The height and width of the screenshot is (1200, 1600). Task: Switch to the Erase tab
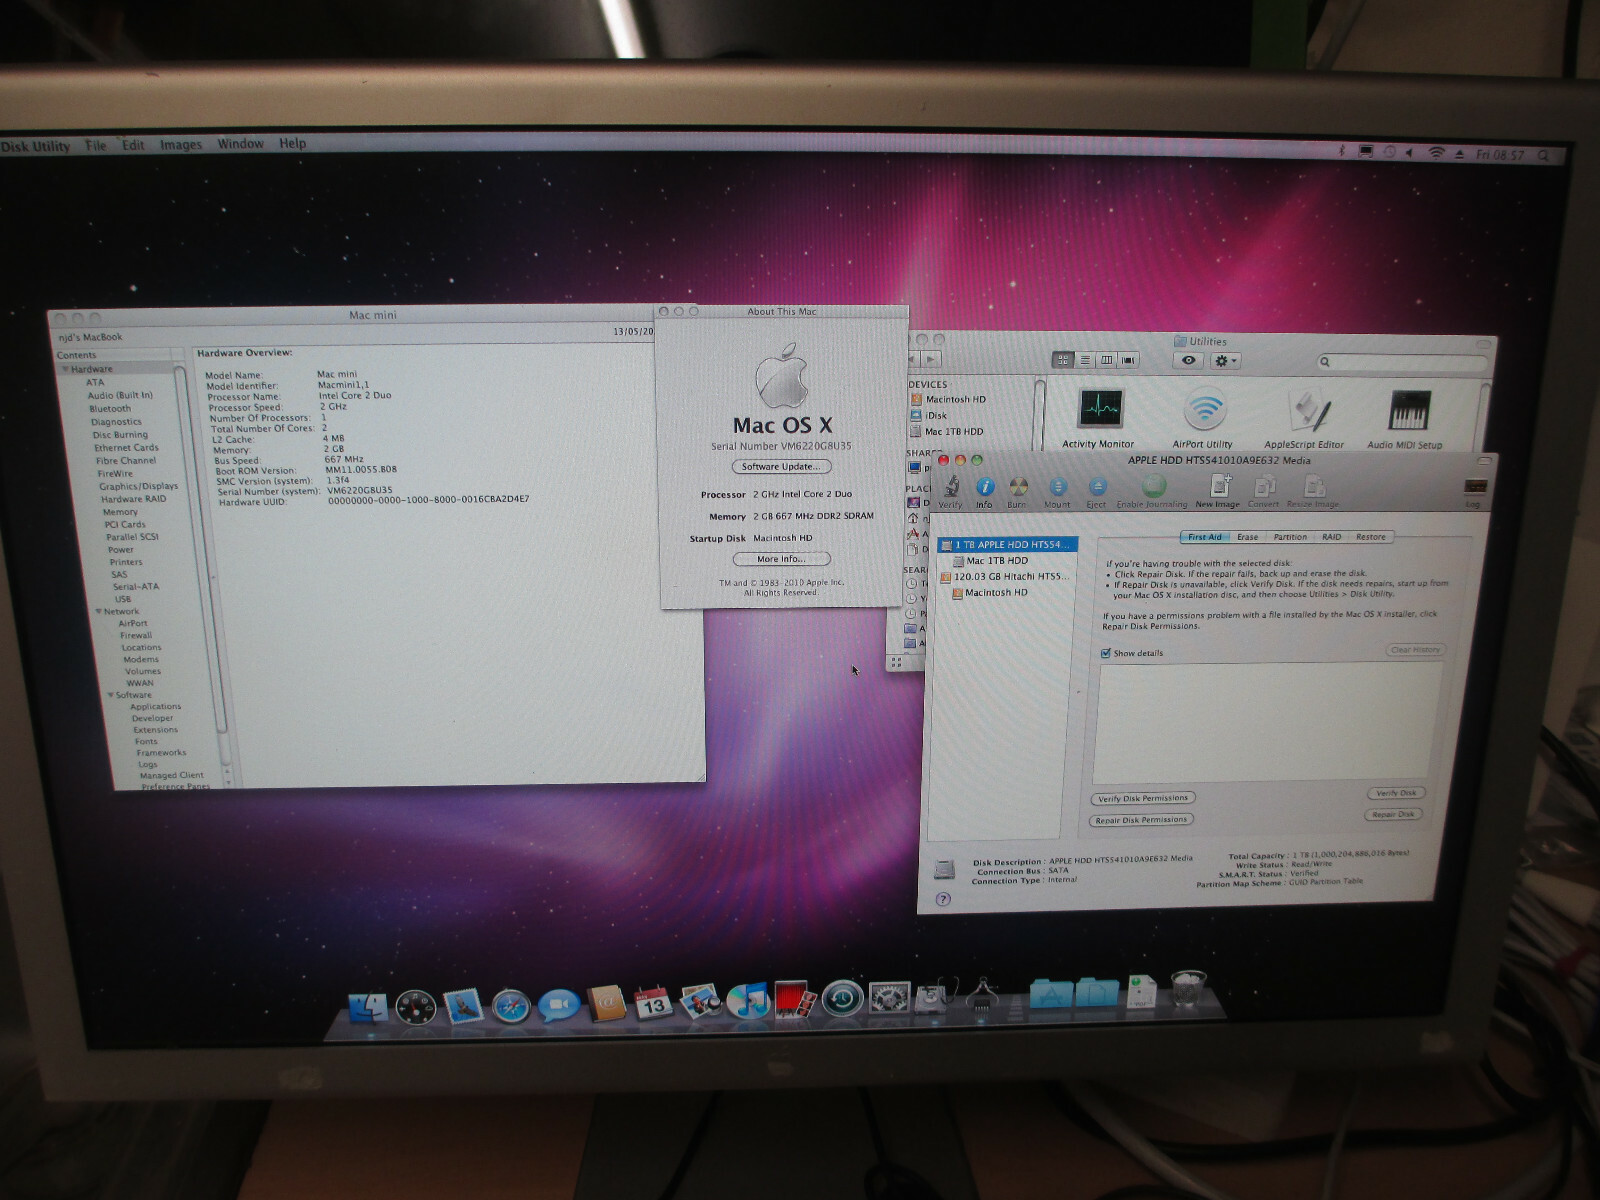1248,537
